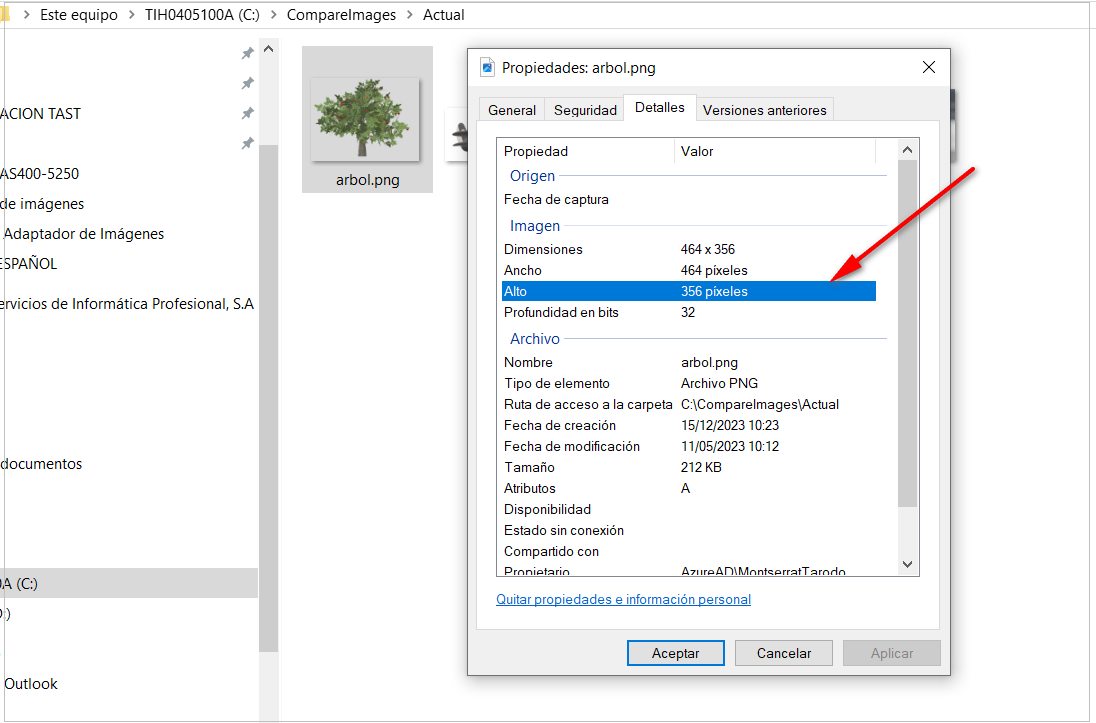Open the Seguridad tab
The image size is (1096, 723).
point(585,110)
